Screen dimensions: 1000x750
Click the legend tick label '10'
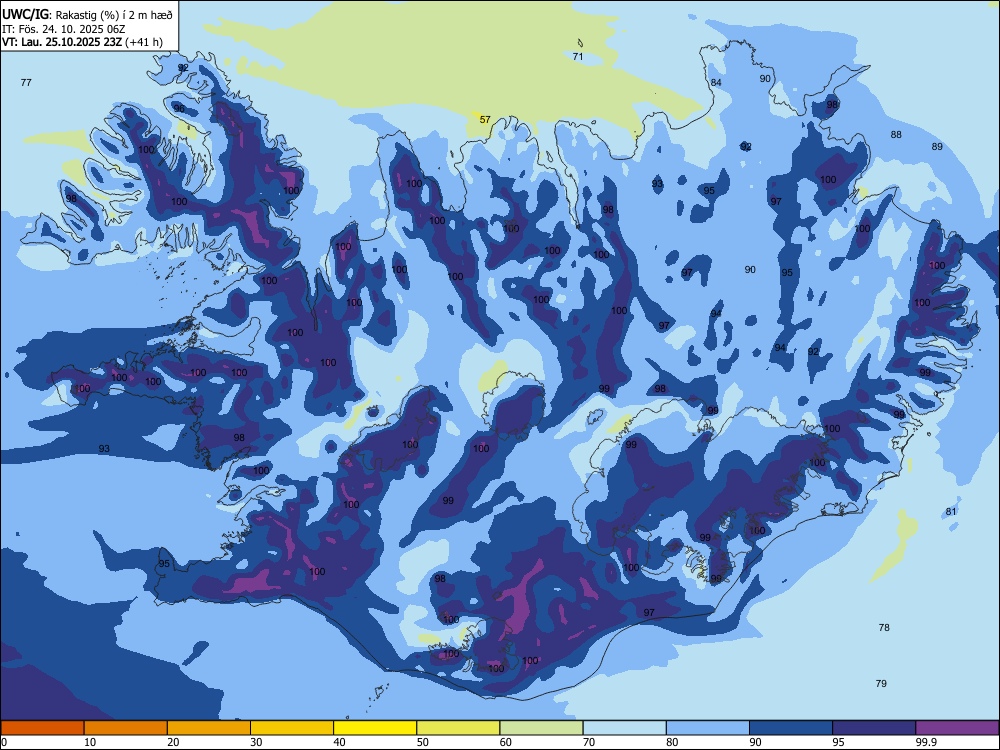click(90, 742)
